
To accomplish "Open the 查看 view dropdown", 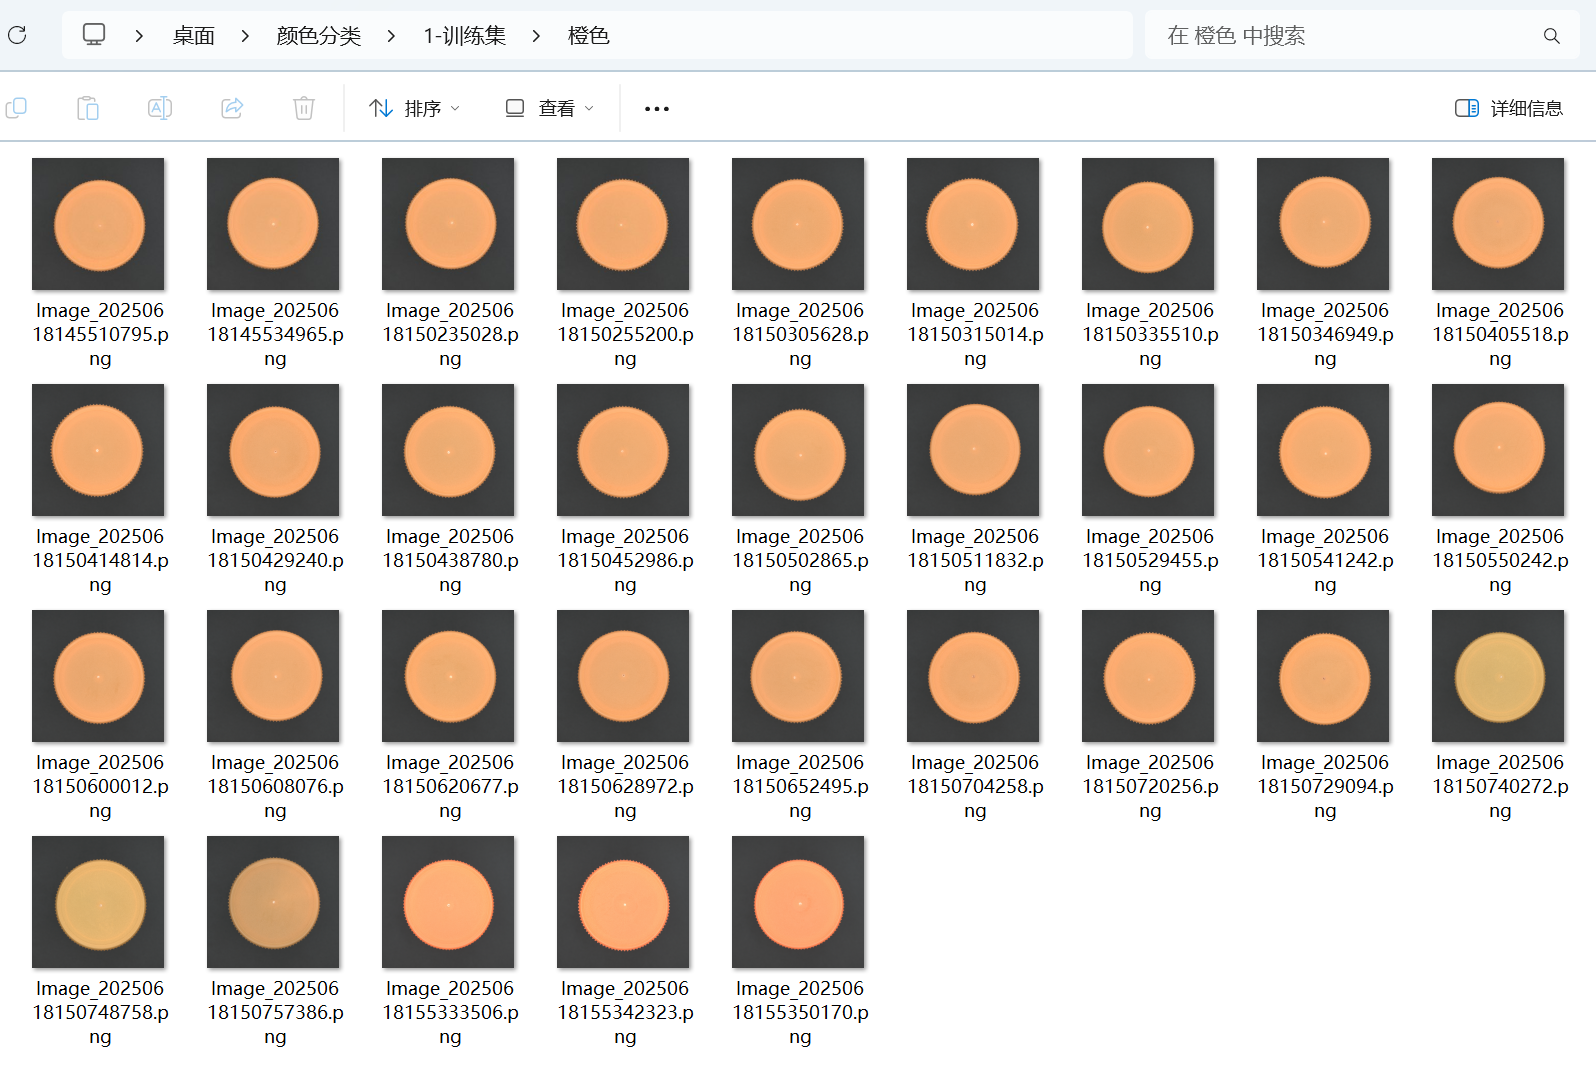I will (x=549, y=108).
